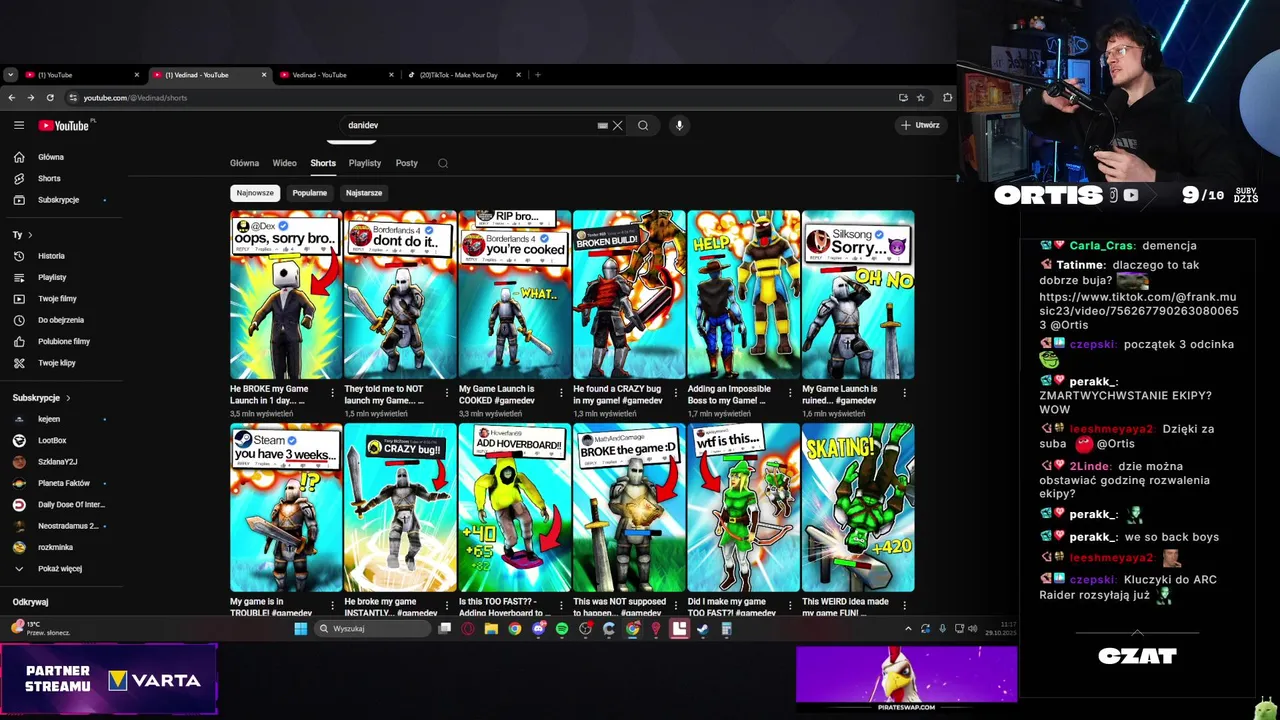This screenshot has height=720, width=1280.
Task: Open the 'oops, sorry bro' short thumbnail
Action: [286, 295]
